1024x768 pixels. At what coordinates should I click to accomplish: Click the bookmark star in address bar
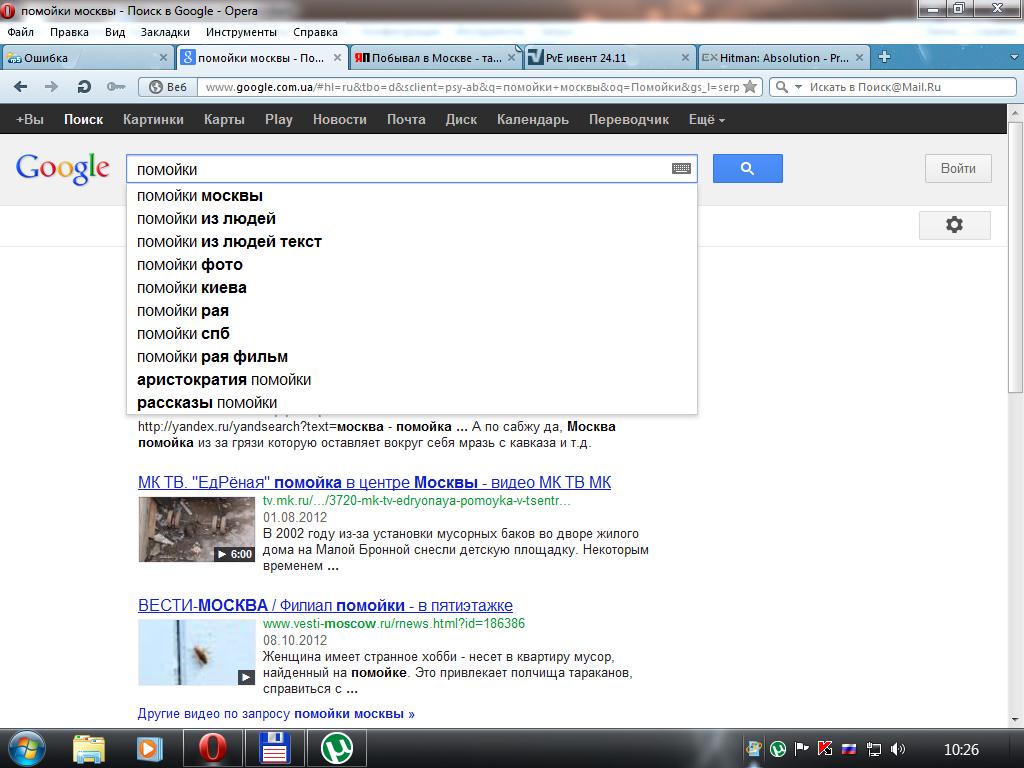click(750, 86)
